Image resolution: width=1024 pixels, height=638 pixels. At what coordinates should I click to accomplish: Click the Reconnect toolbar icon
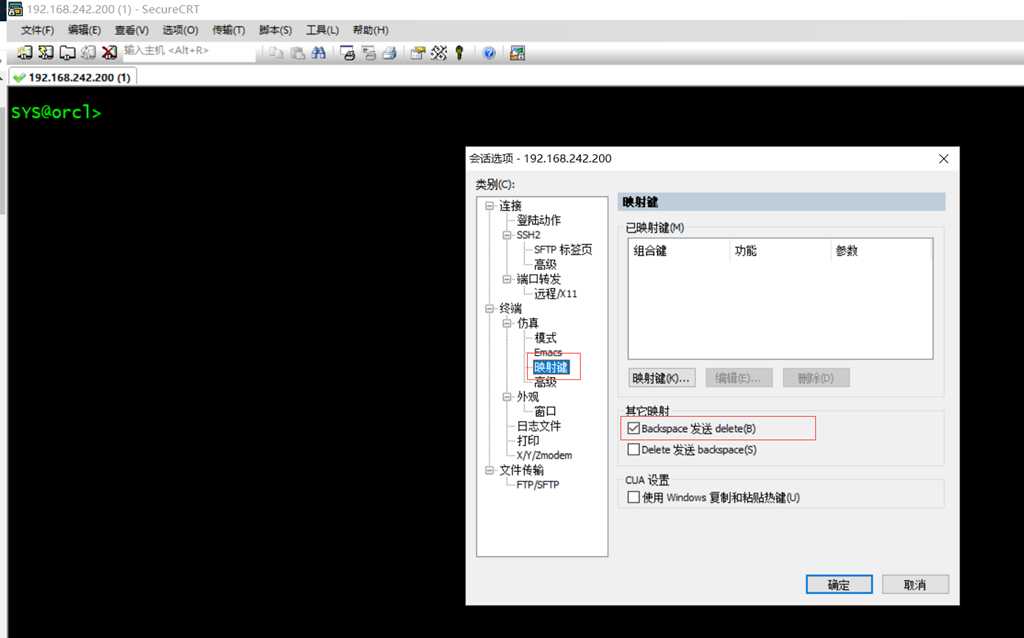(88, 52)
